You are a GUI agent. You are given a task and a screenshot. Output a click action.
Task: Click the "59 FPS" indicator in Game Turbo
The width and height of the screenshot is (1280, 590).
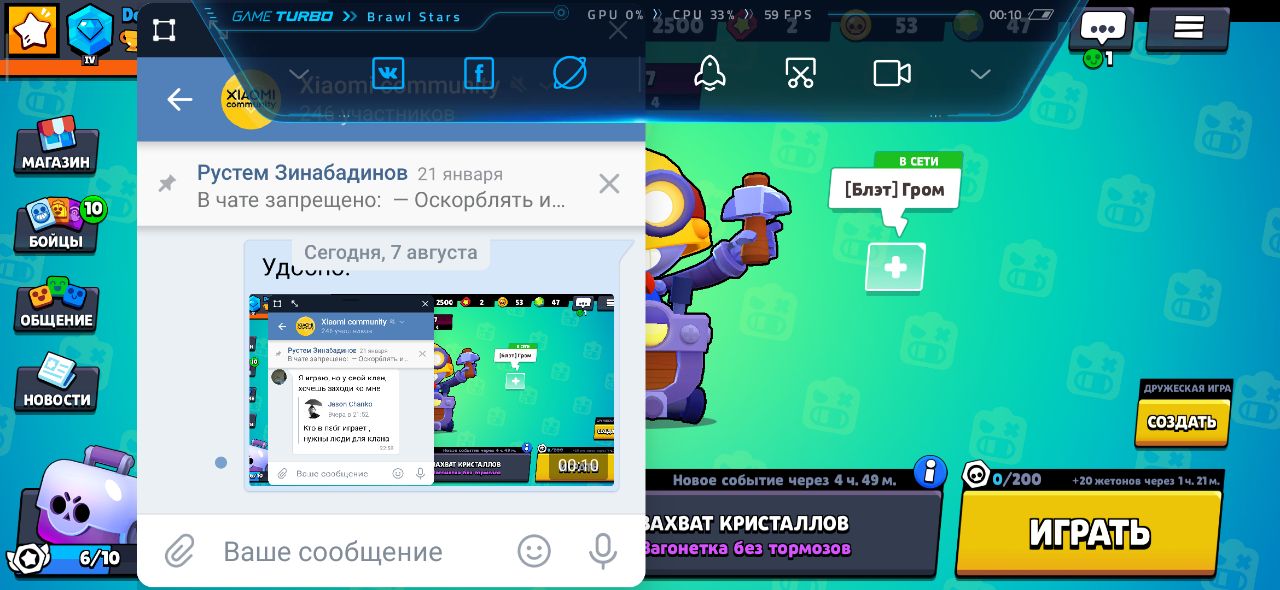pyautogui.click(x=788, y=15)
